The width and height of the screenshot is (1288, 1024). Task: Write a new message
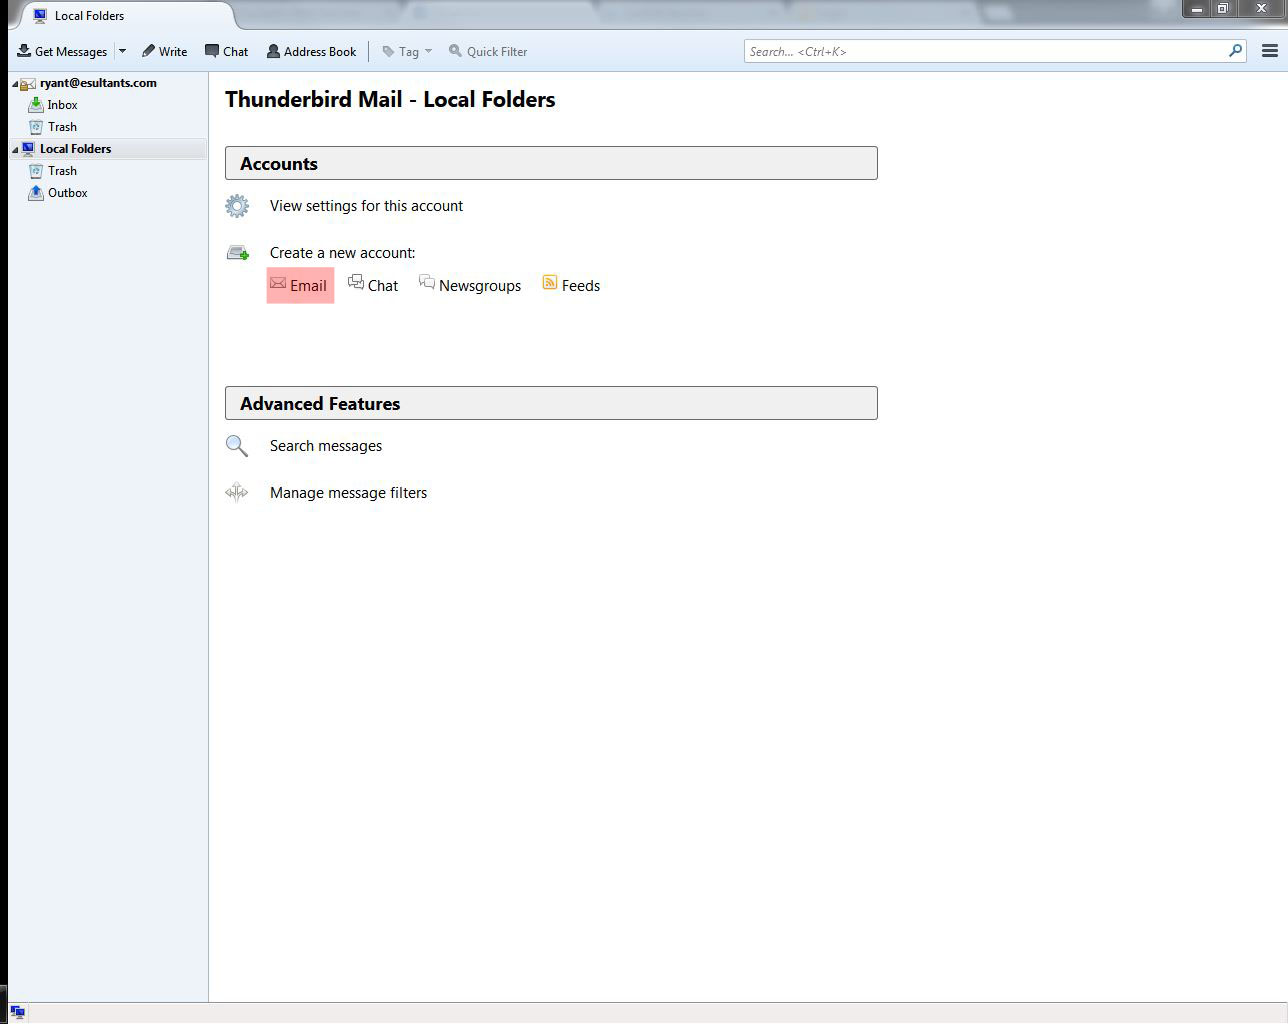pyautogui.click(x=165, y=51)
